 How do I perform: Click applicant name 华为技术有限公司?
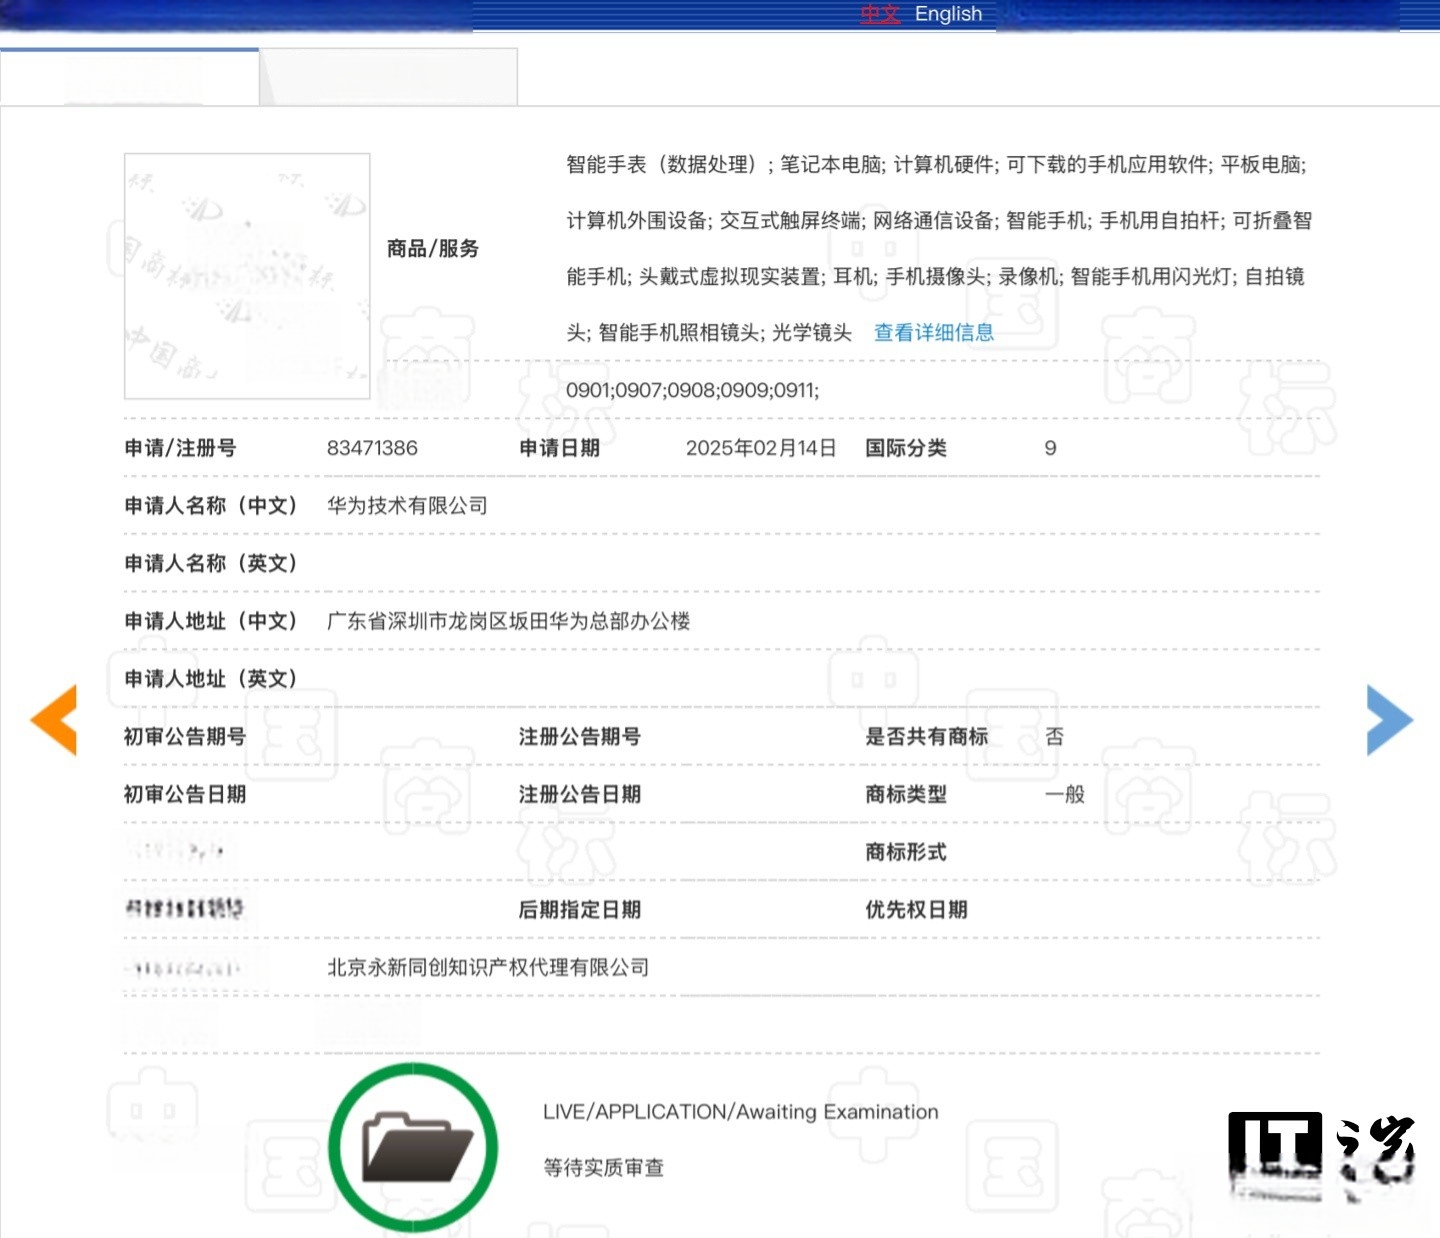[x=407, y=506]
